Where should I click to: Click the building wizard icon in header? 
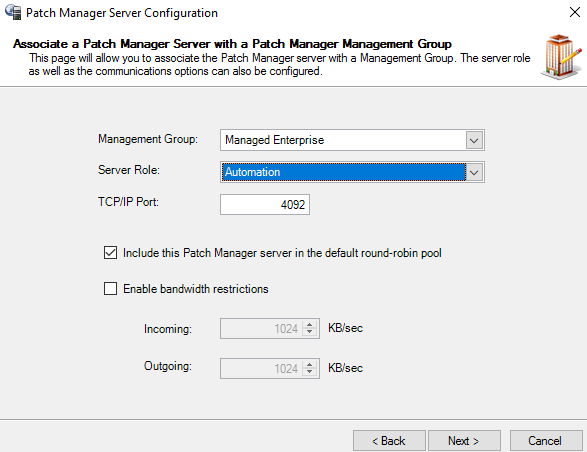[x=561, y=57]
